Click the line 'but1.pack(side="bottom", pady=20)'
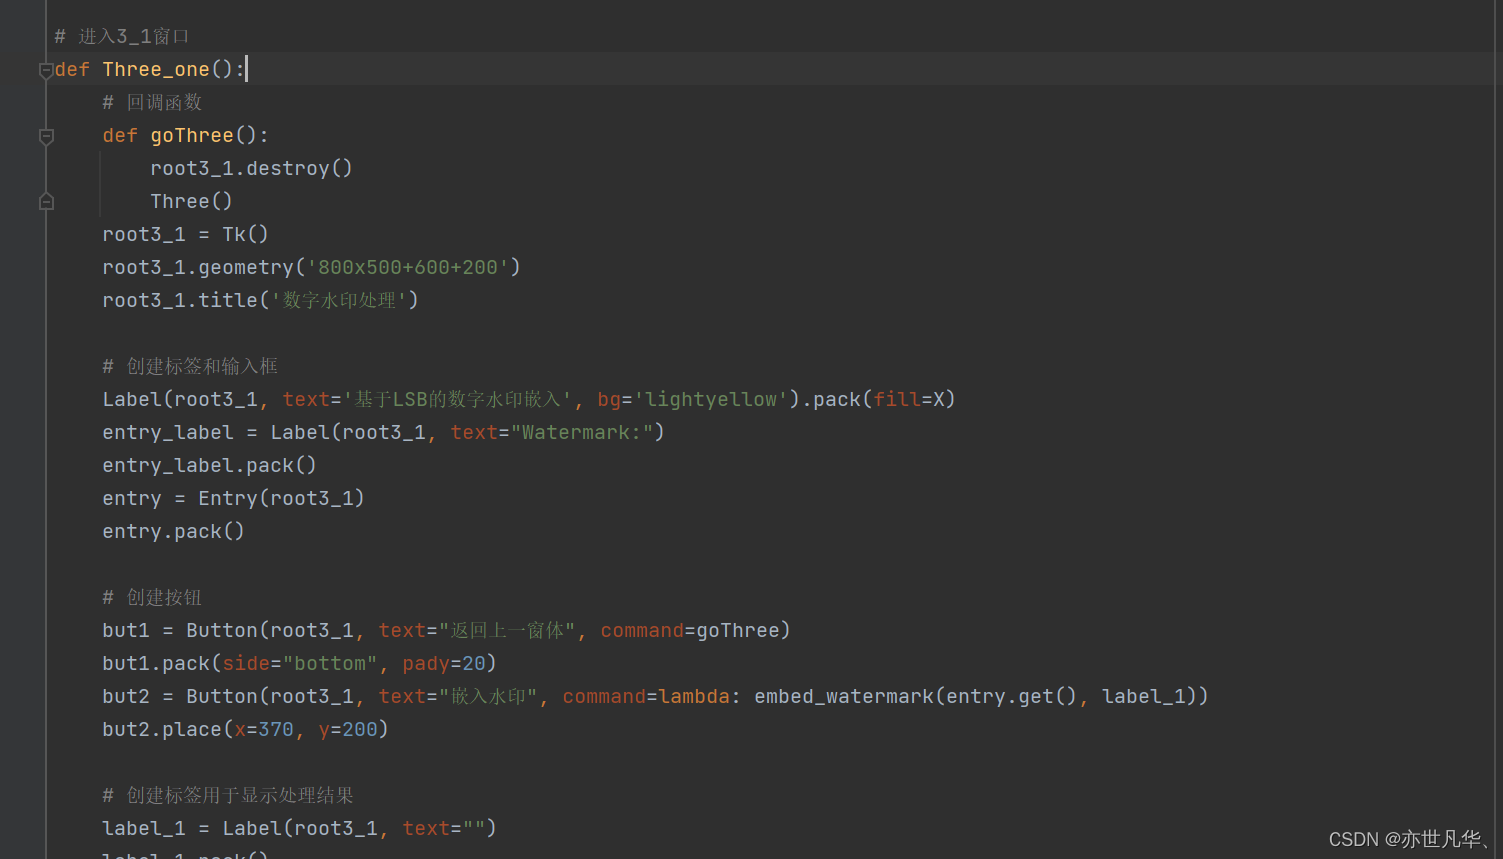The image size is (1503, 859). tap(299, 663)
